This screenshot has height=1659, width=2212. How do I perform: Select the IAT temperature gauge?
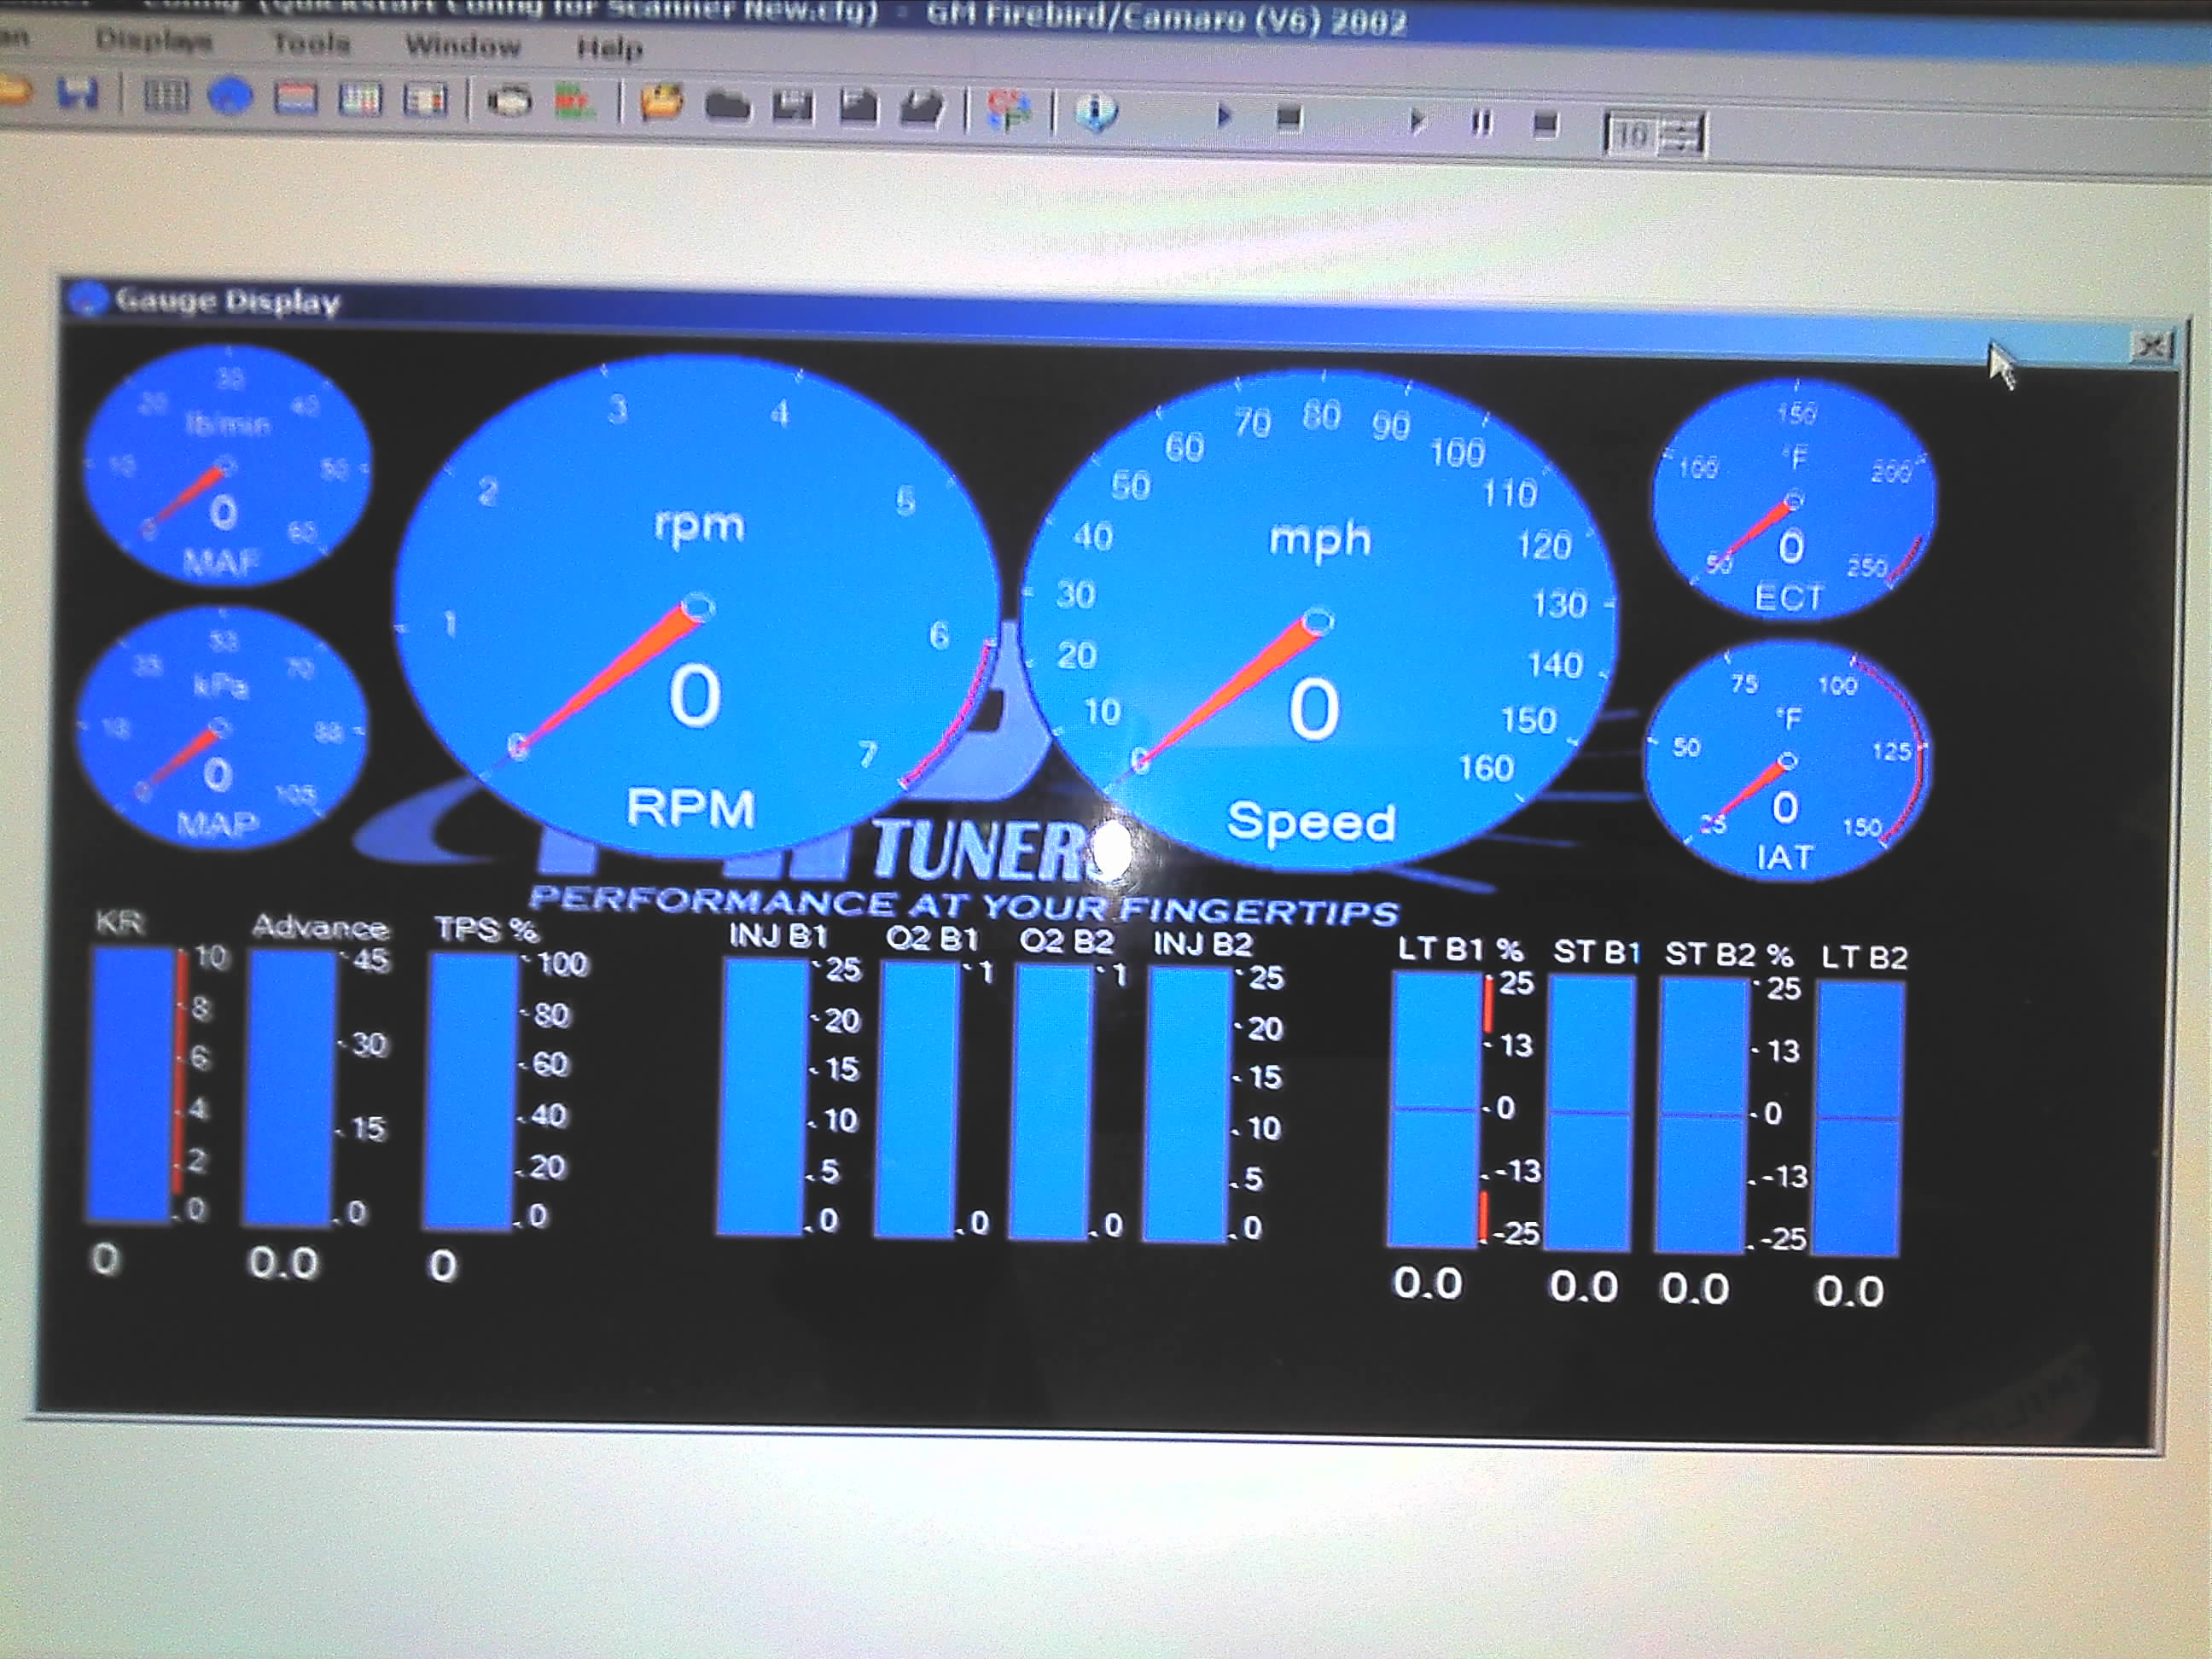[1787, 762]
